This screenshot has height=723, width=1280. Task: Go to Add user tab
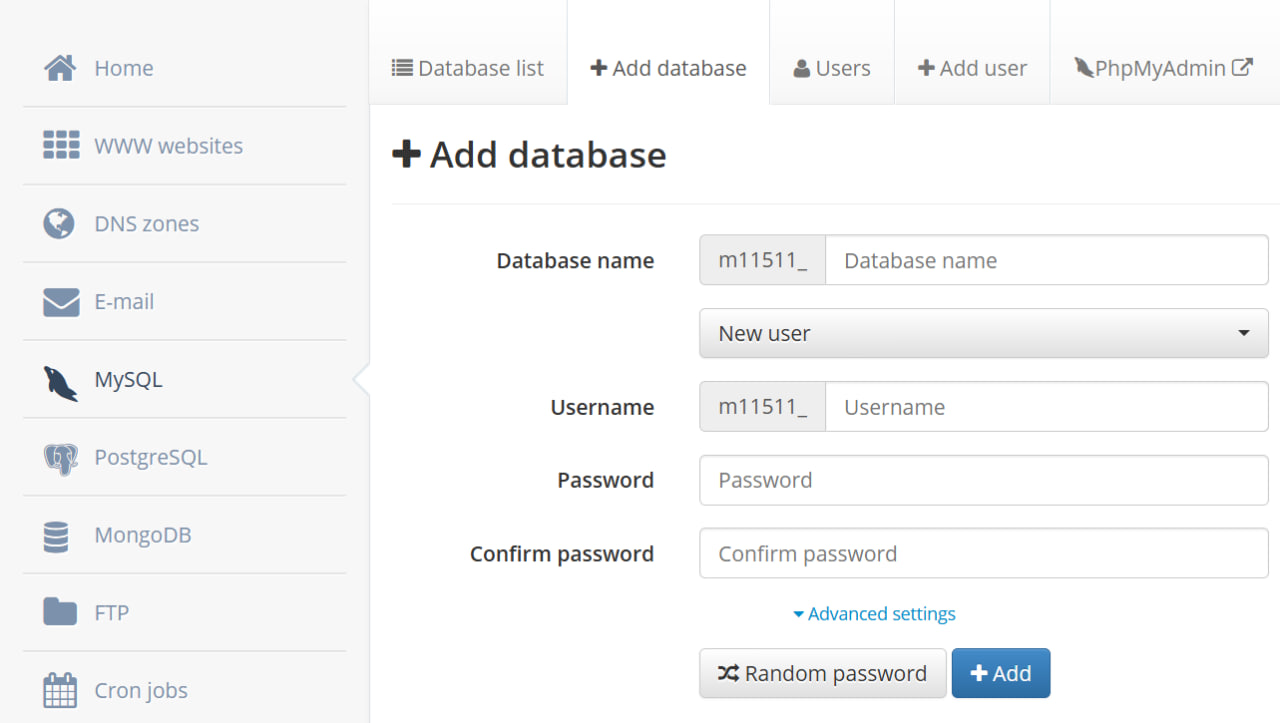tap(972, 68)
